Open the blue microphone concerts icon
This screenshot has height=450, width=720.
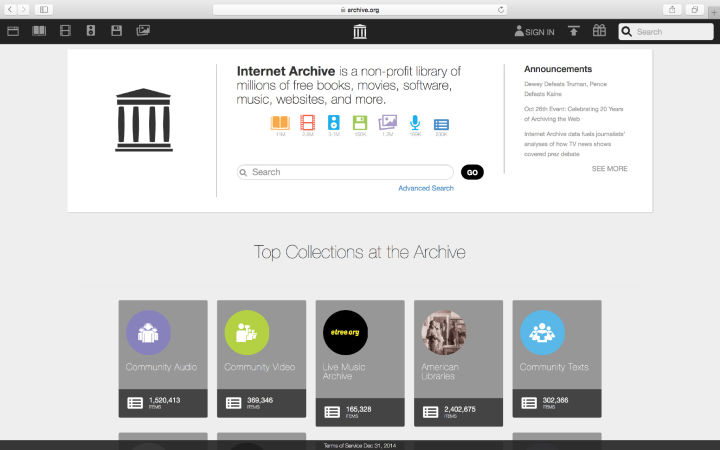click(x=415, y=123)
